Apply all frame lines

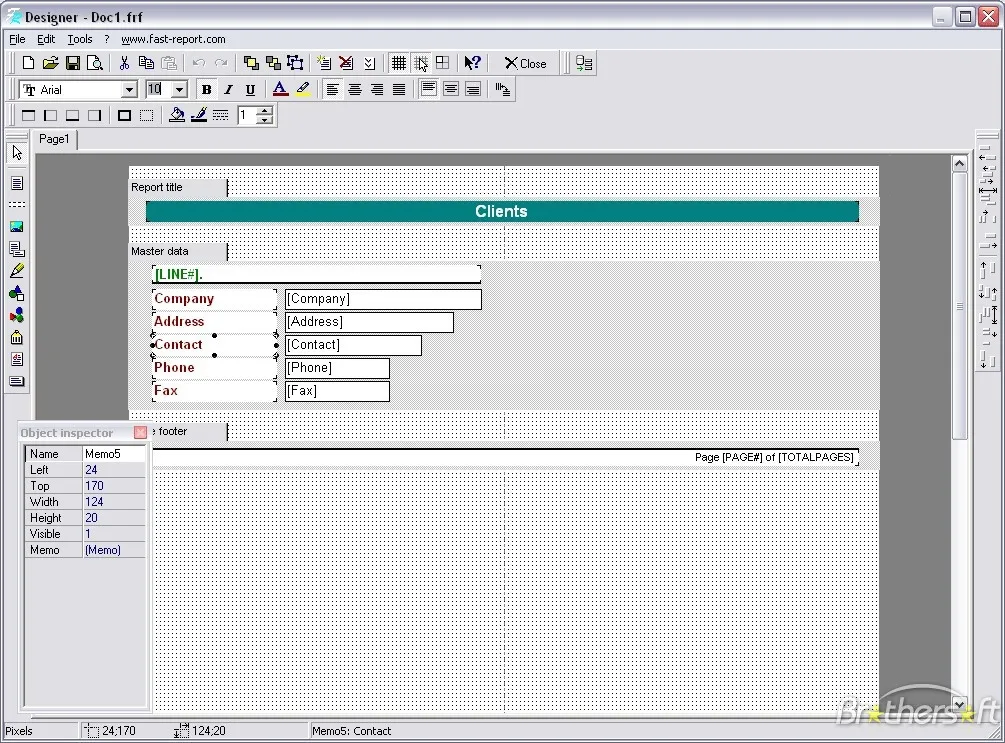pos(124,115)
